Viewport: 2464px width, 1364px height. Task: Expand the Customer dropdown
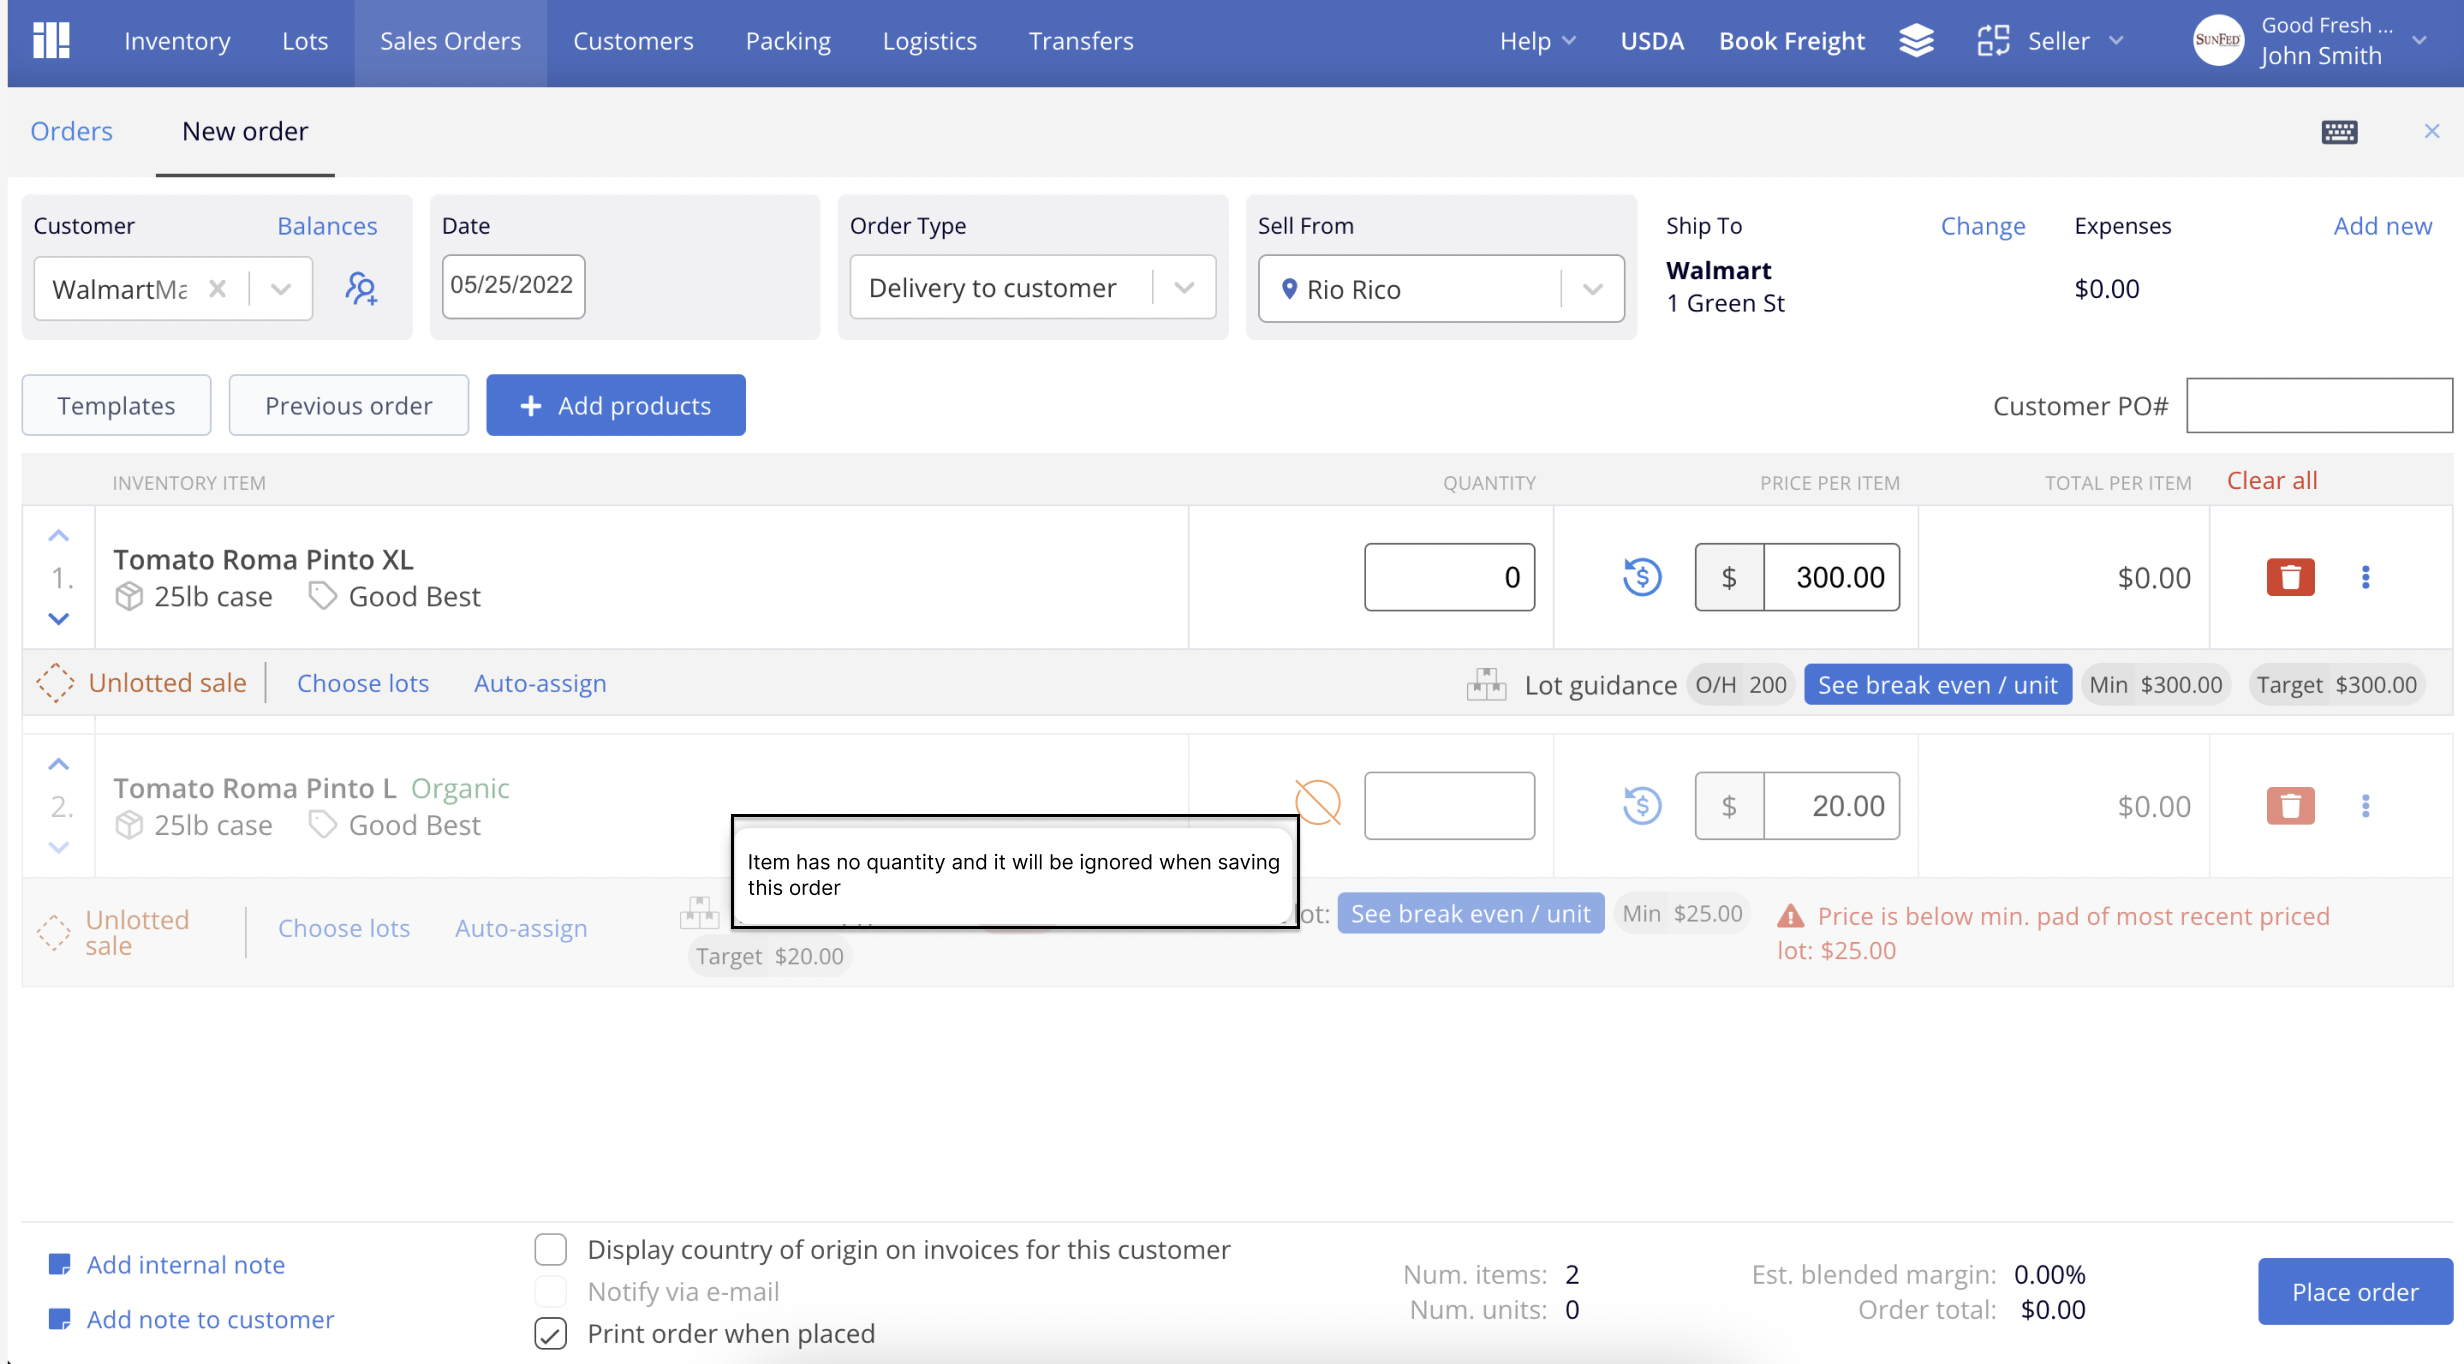pos(281,289)
